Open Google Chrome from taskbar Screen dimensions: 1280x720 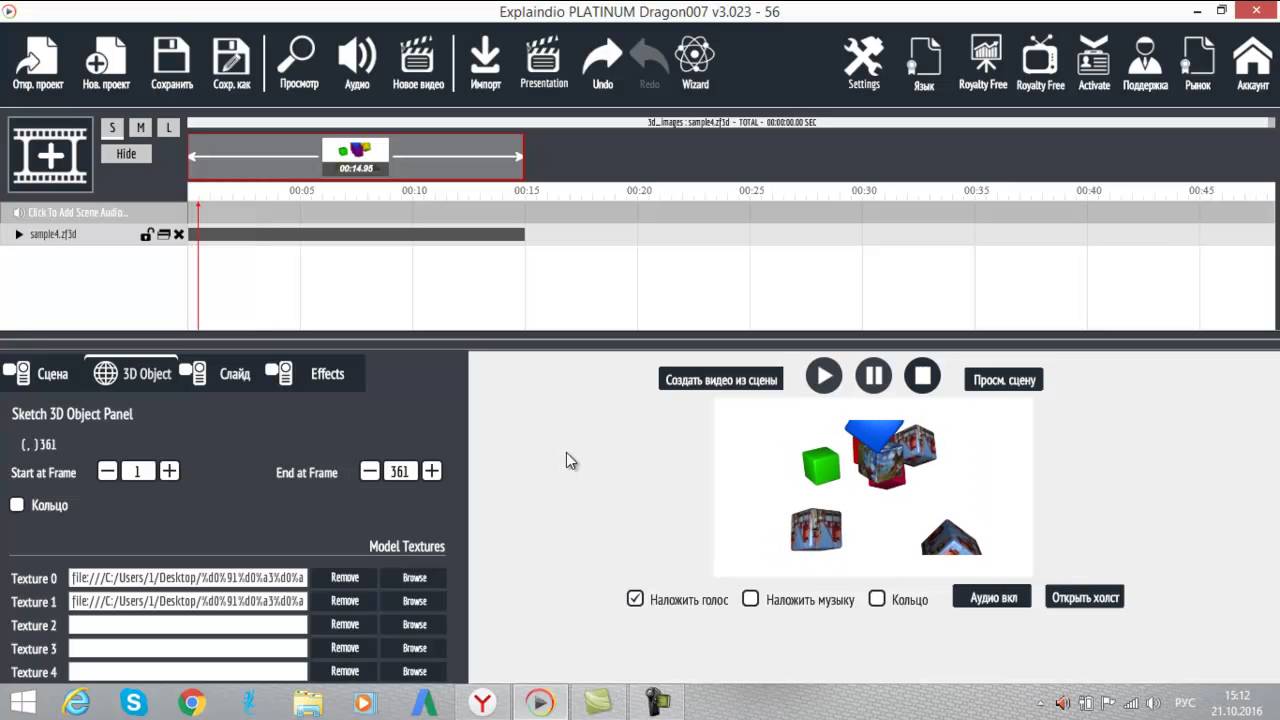pyautogui.click(x=192, y=702)
